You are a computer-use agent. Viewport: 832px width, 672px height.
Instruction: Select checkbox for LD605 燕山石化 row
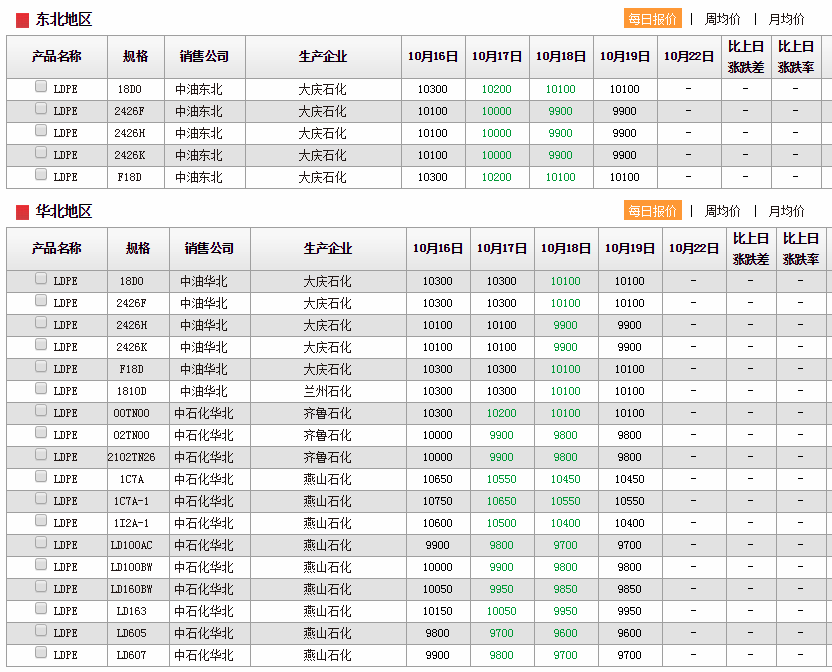tap(41, 631)
